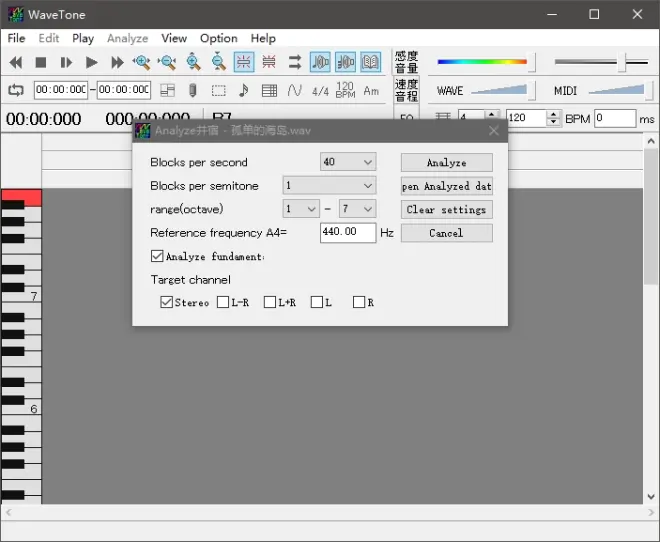
Task: Click the vertical scrollbar down arrow
Action: point(651,497)
